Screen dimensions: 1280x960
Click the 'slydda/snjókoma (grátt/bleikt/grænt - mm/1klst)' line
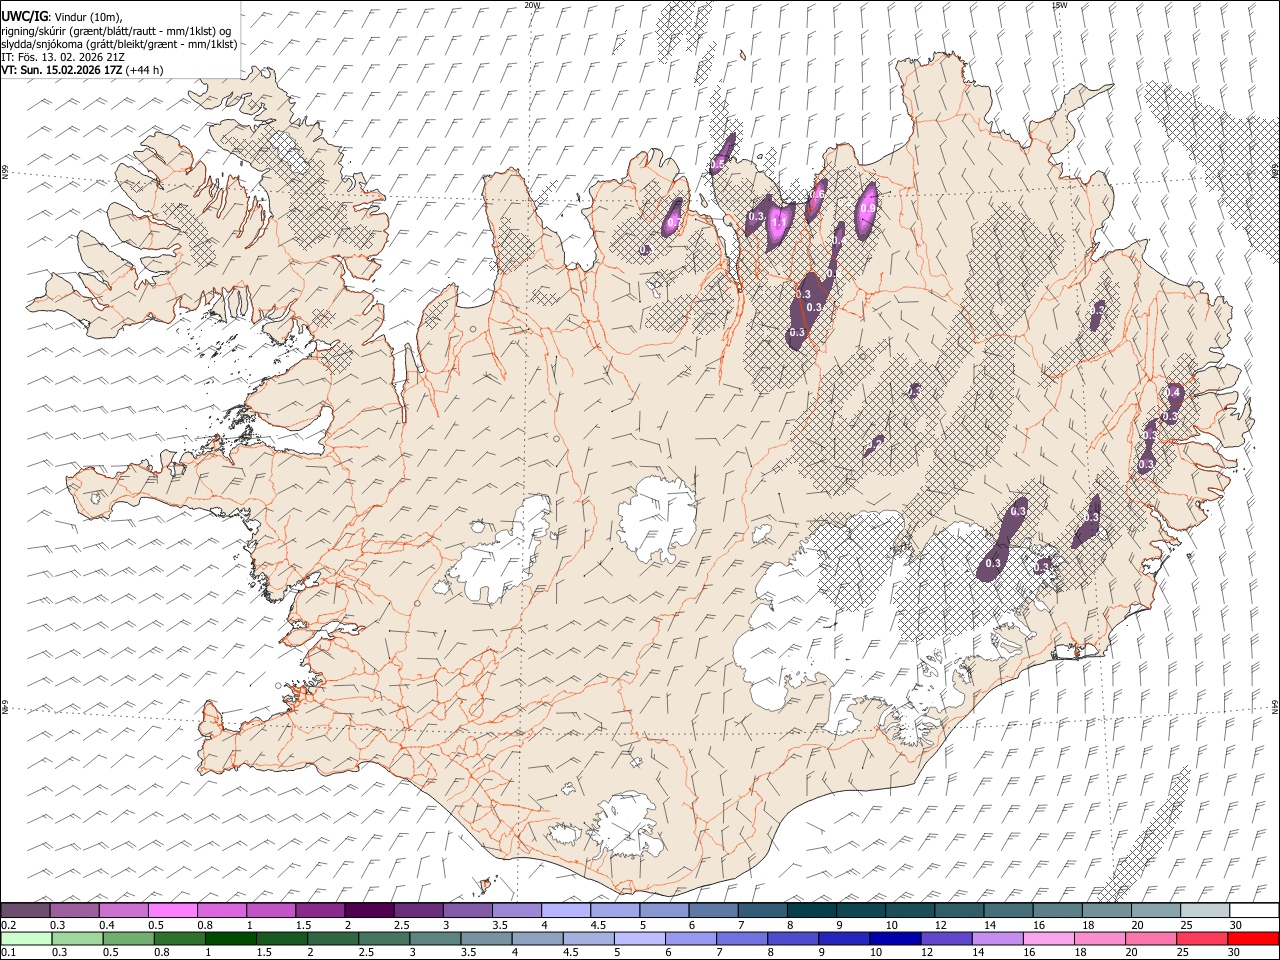point(119,44)
